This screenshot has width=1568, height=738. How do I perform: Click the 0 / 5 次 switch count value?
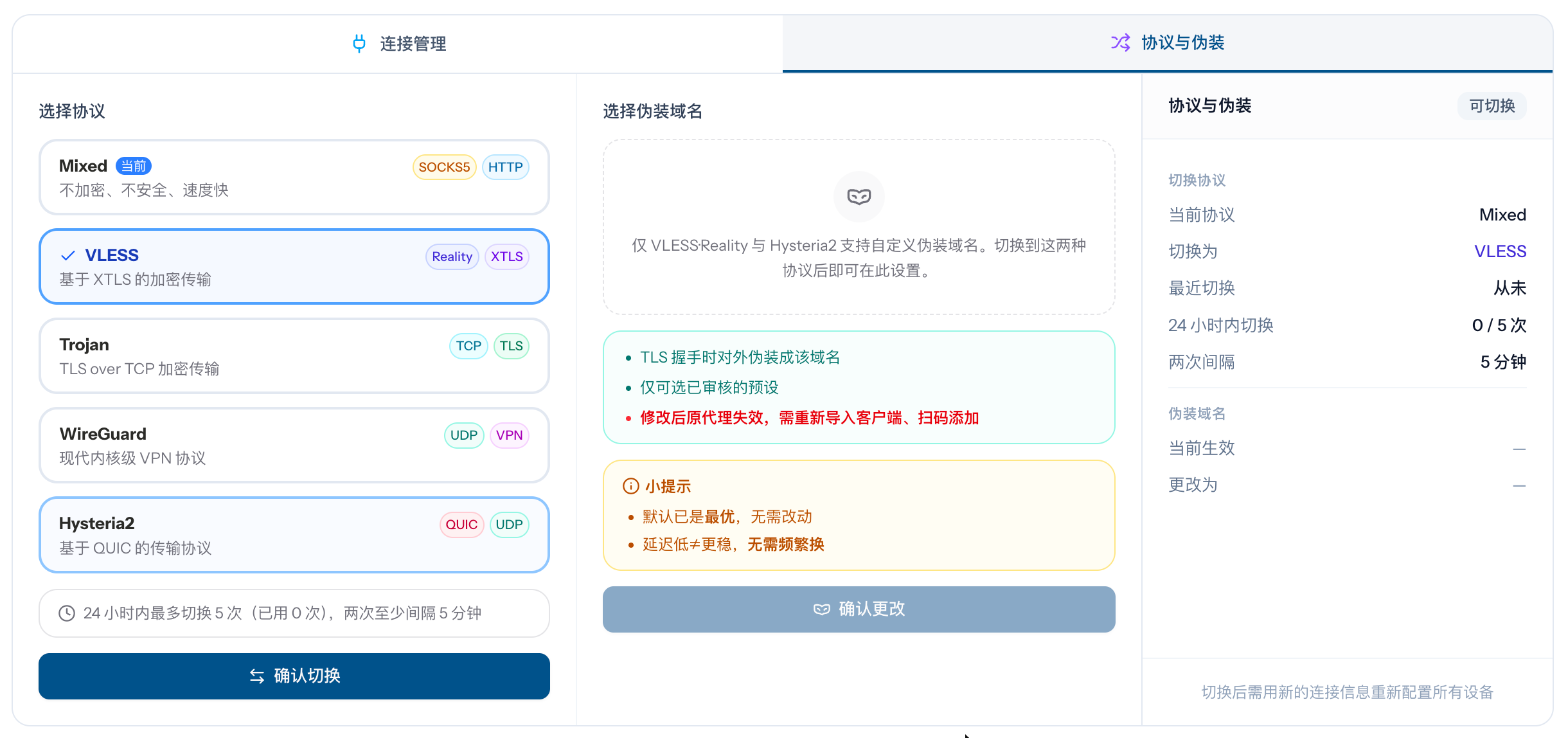[1499, 325]
